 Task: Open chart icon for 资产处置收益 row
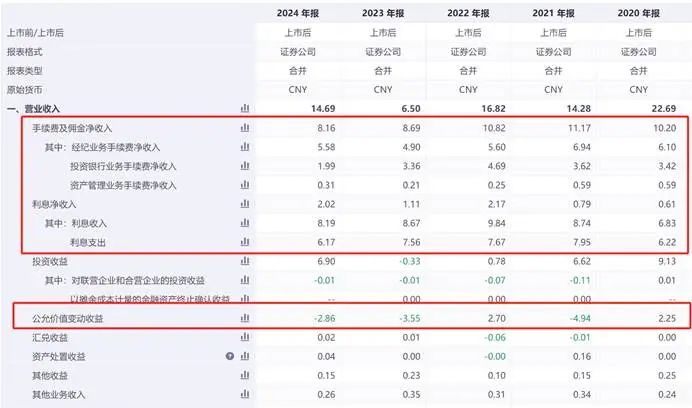click(245, 356)
